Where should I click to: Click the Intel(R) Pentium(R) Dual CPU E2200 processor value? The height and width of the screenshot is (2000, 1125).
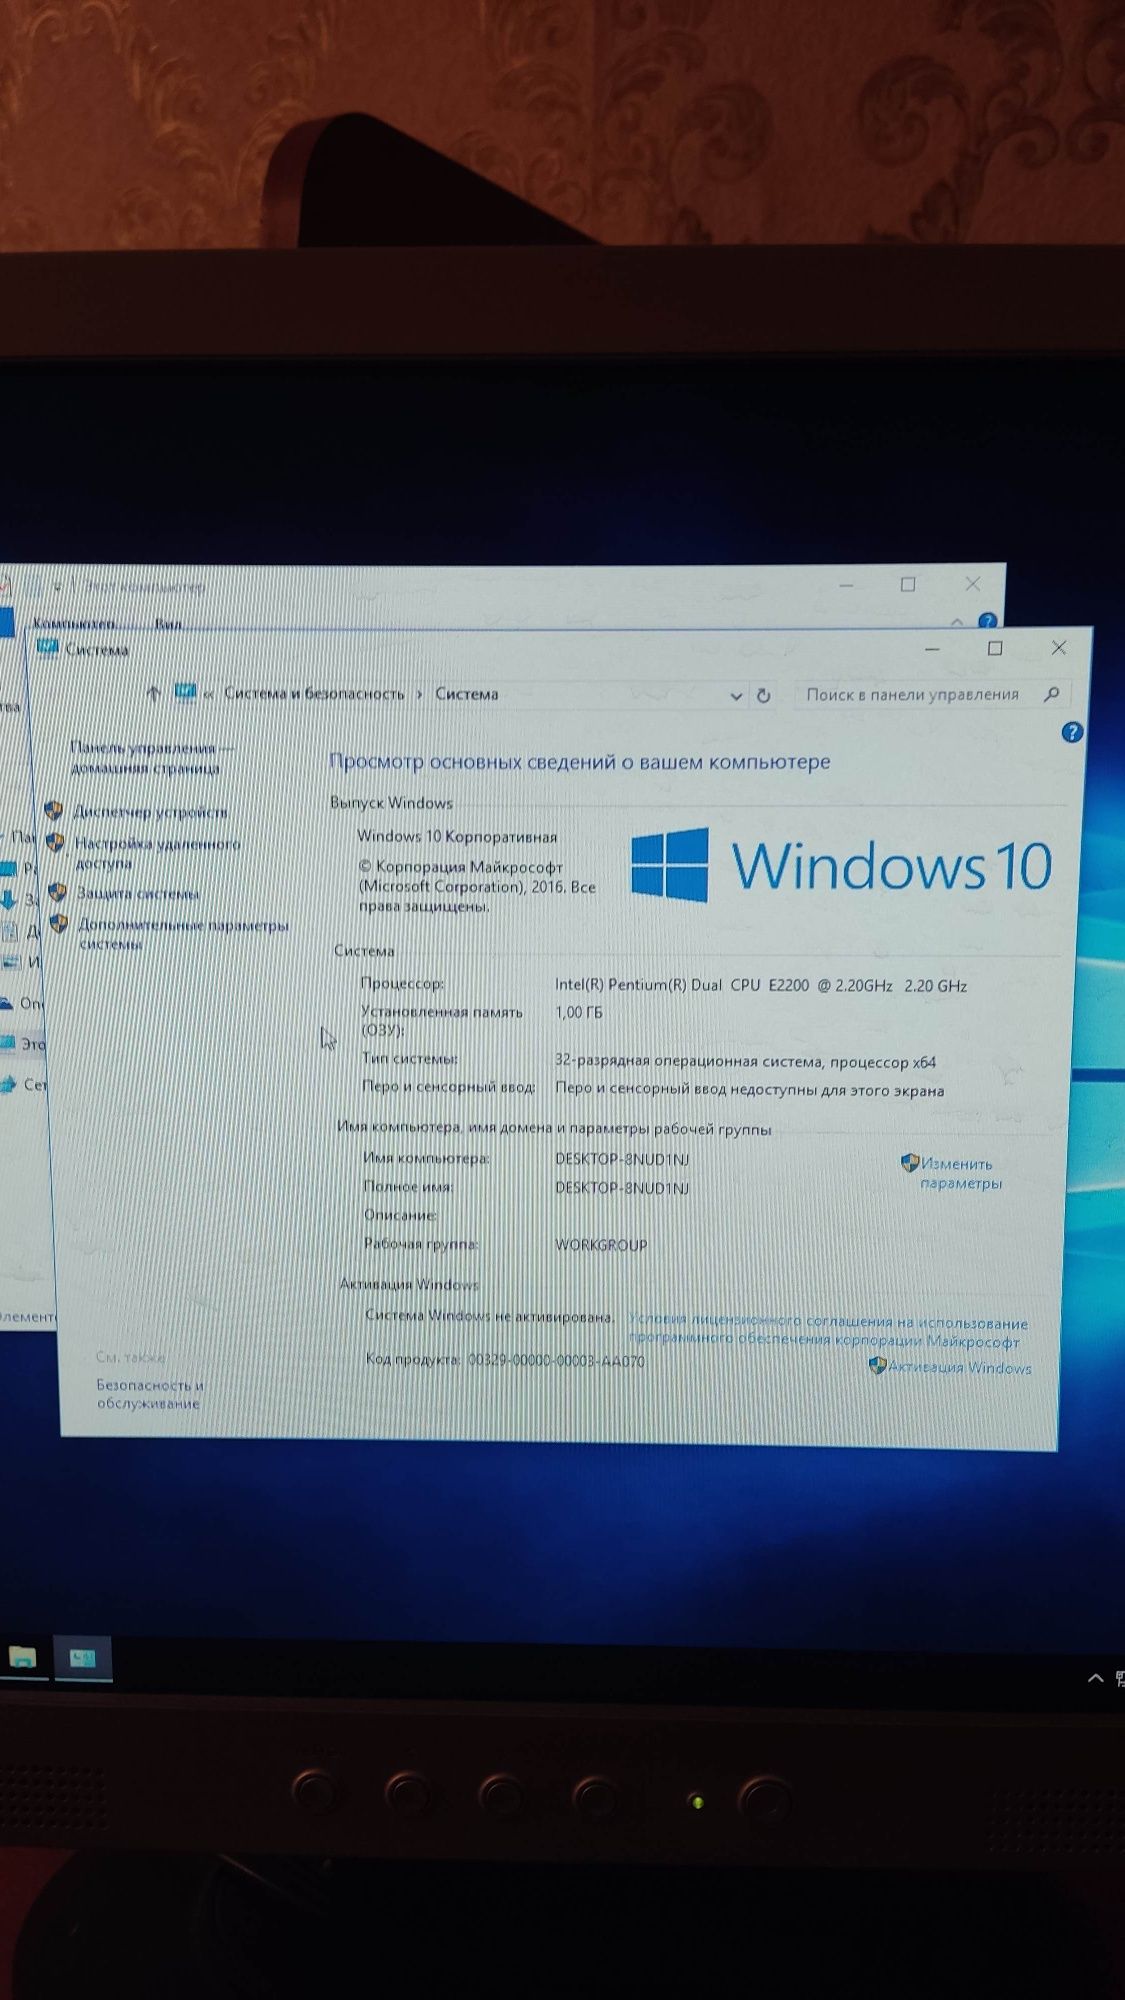click(x=761, y=985)
